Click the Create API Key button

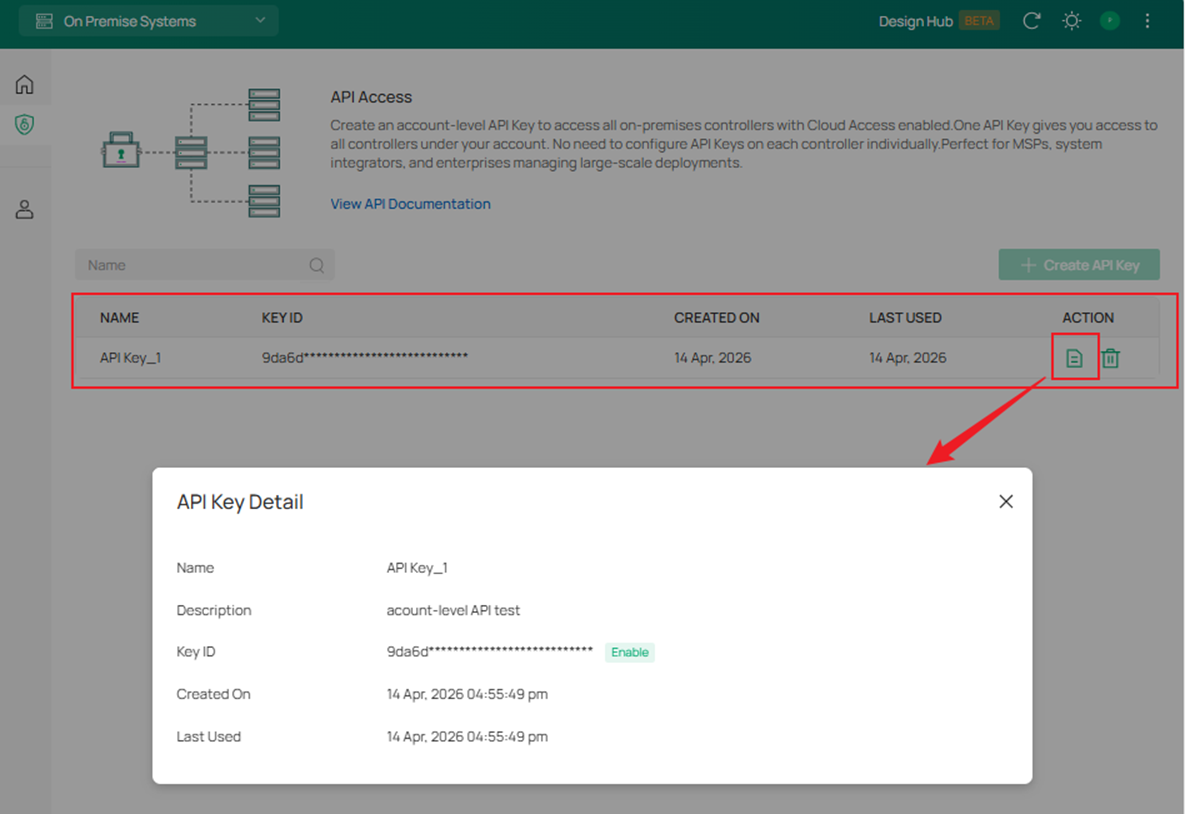pyautogui.click(x=1079, y=265)
